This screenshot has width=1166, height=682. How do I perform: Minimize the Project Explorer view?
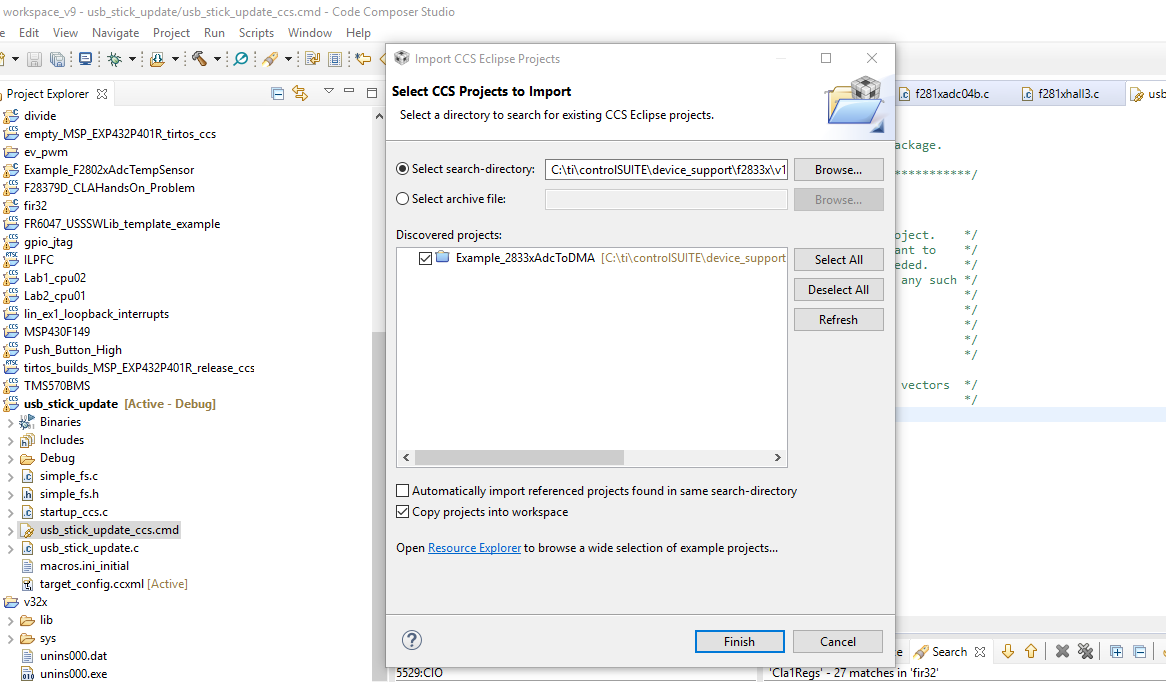[x=349, y=91]
